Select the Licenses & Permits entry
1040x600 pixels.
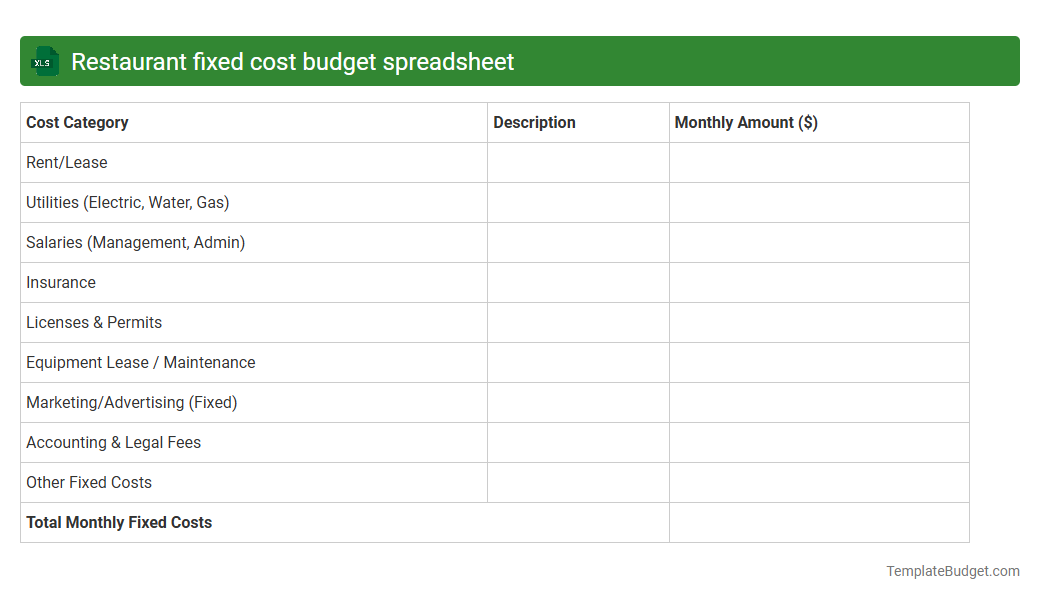[94, 322]
